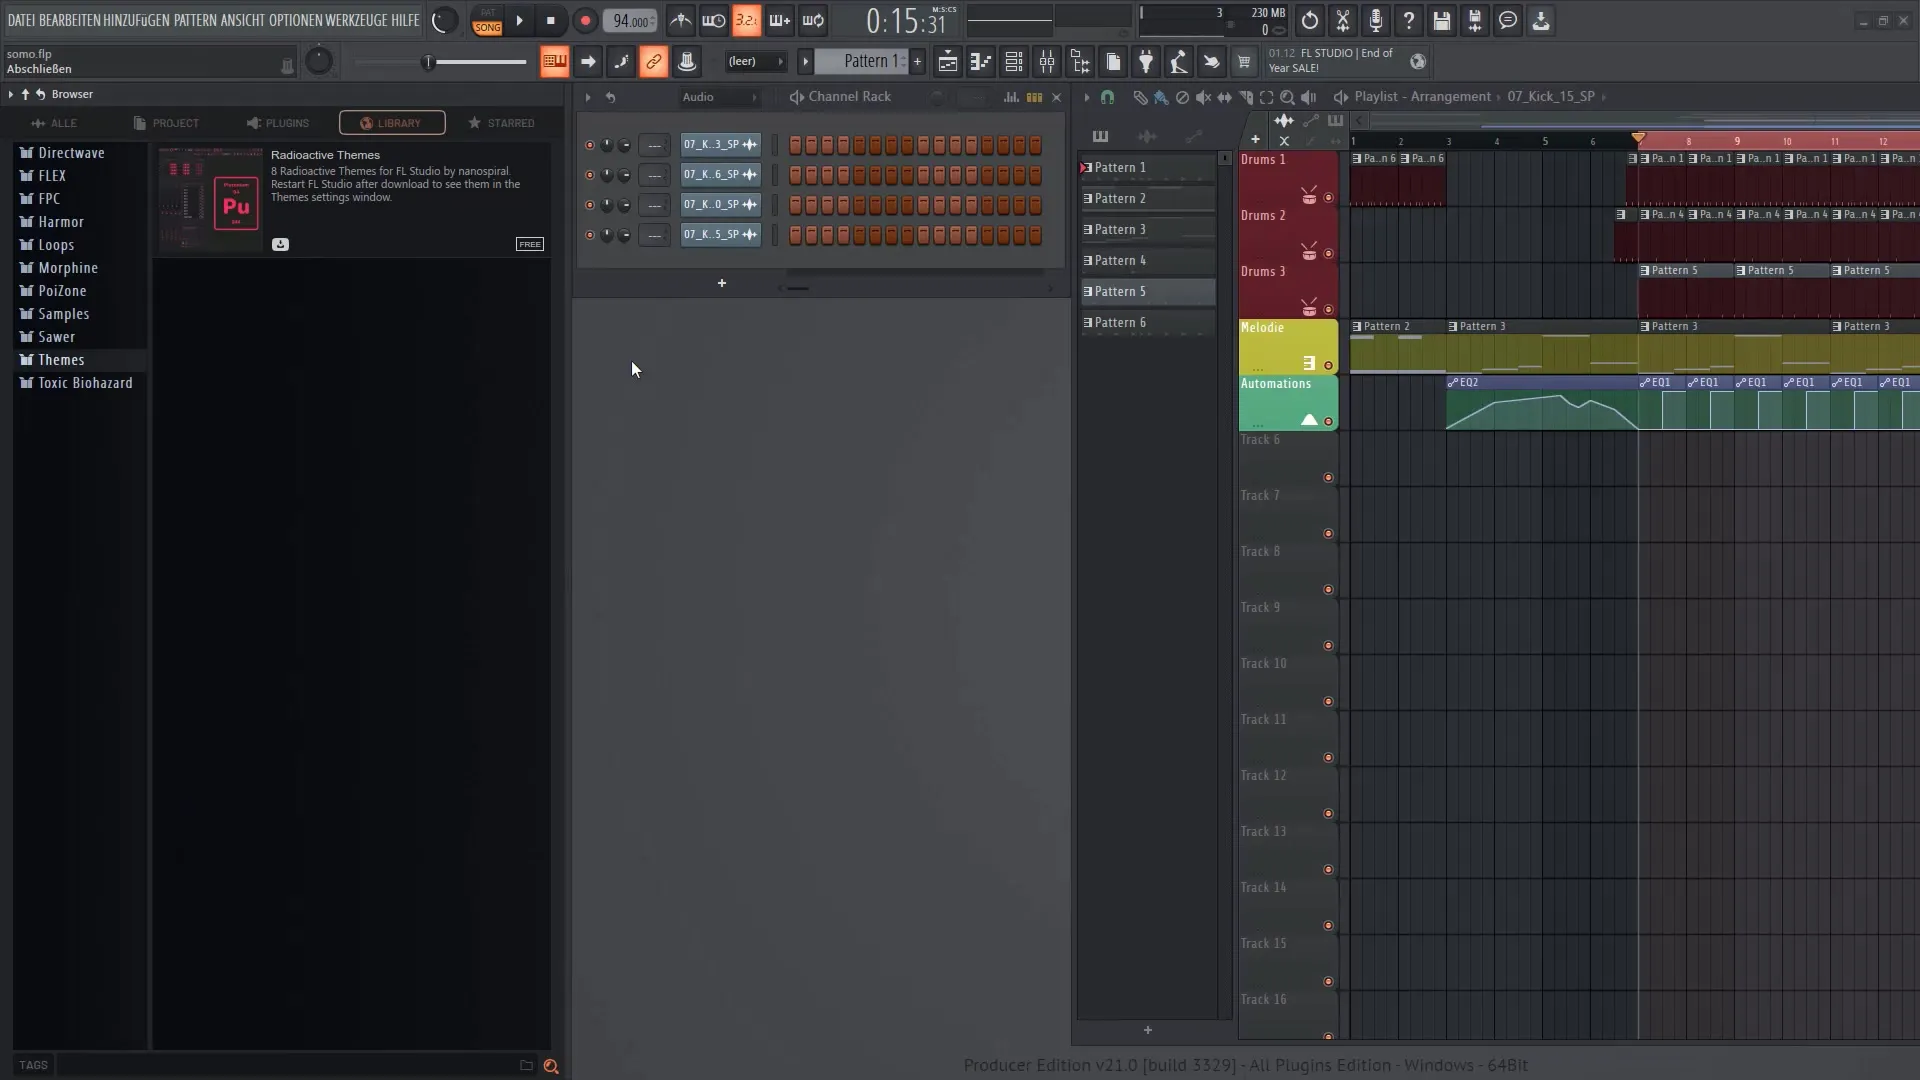
Task: Switch to the ALLE browser tab
Action: point(54,123)
